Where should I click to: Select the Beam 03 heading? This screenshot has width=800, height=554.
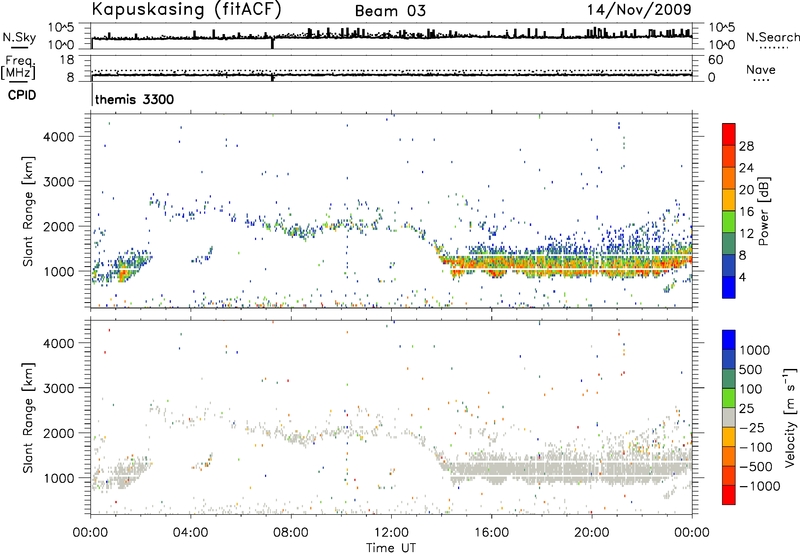click(x=390, y=11)
